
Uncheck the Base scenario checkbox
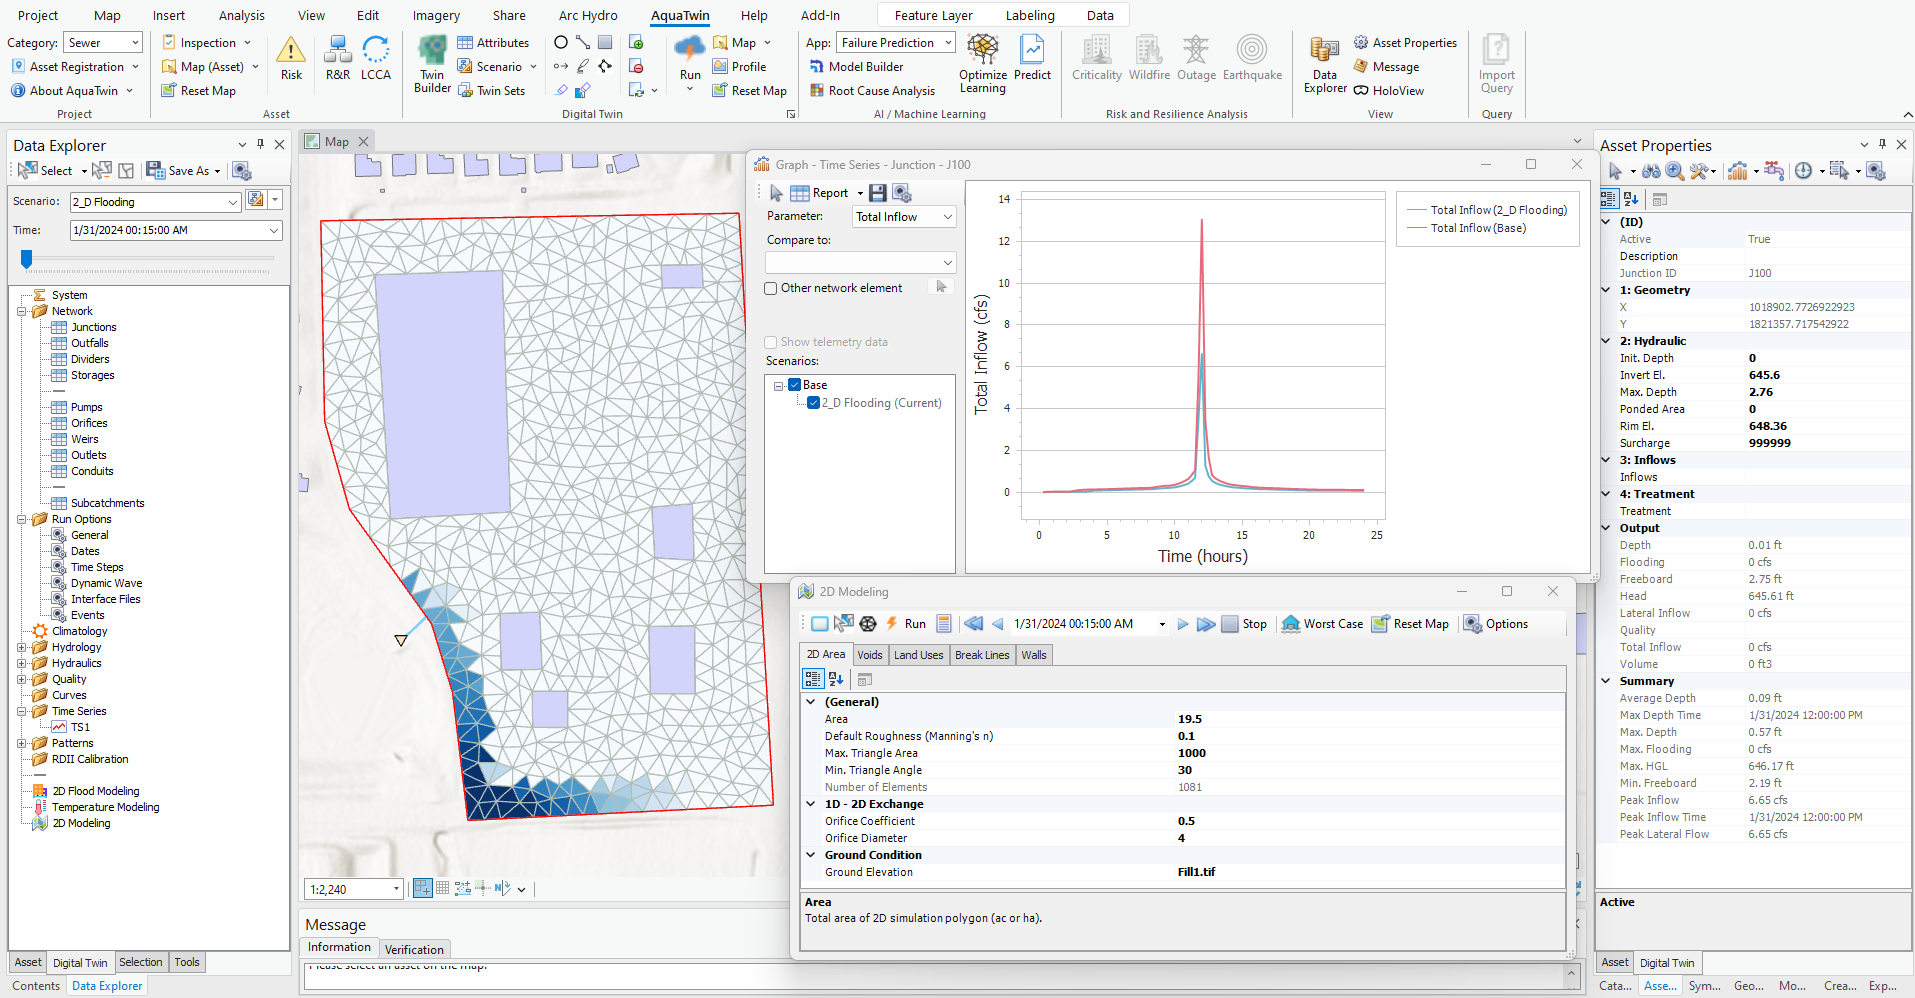tap(795, 385)
